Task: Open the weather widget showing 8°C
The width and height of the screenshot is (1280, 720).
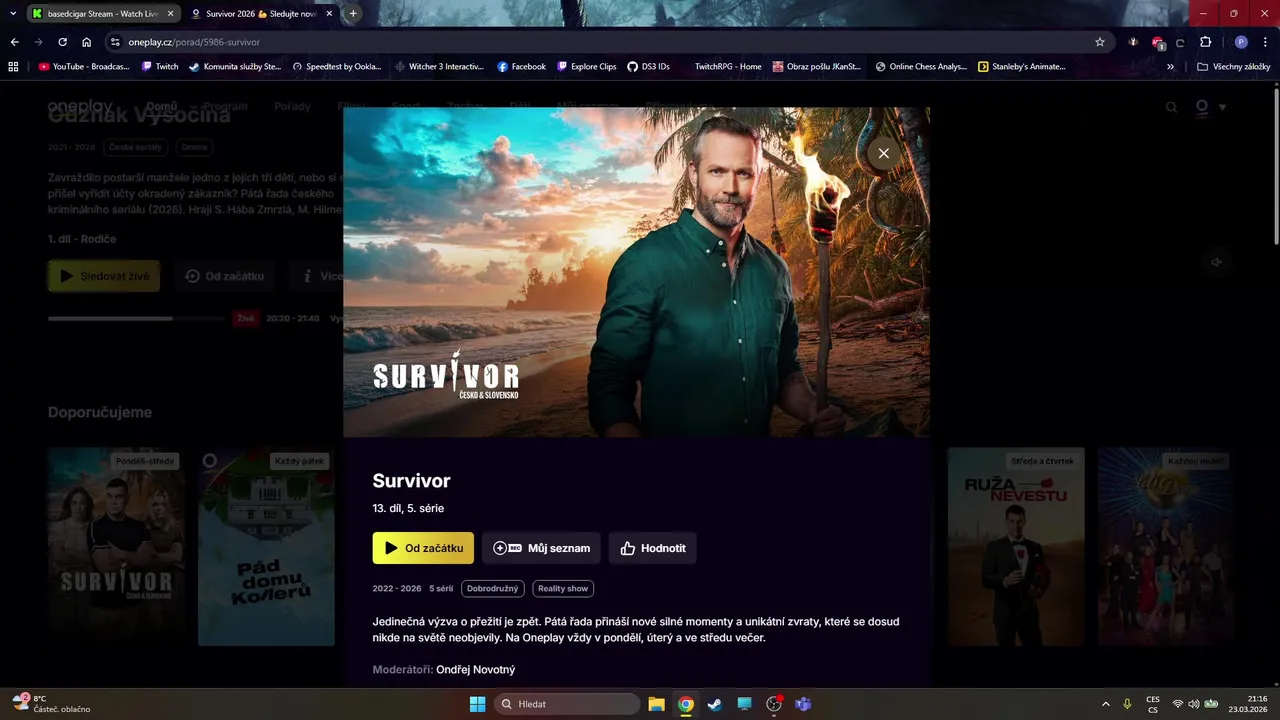Action: (51, 704)
